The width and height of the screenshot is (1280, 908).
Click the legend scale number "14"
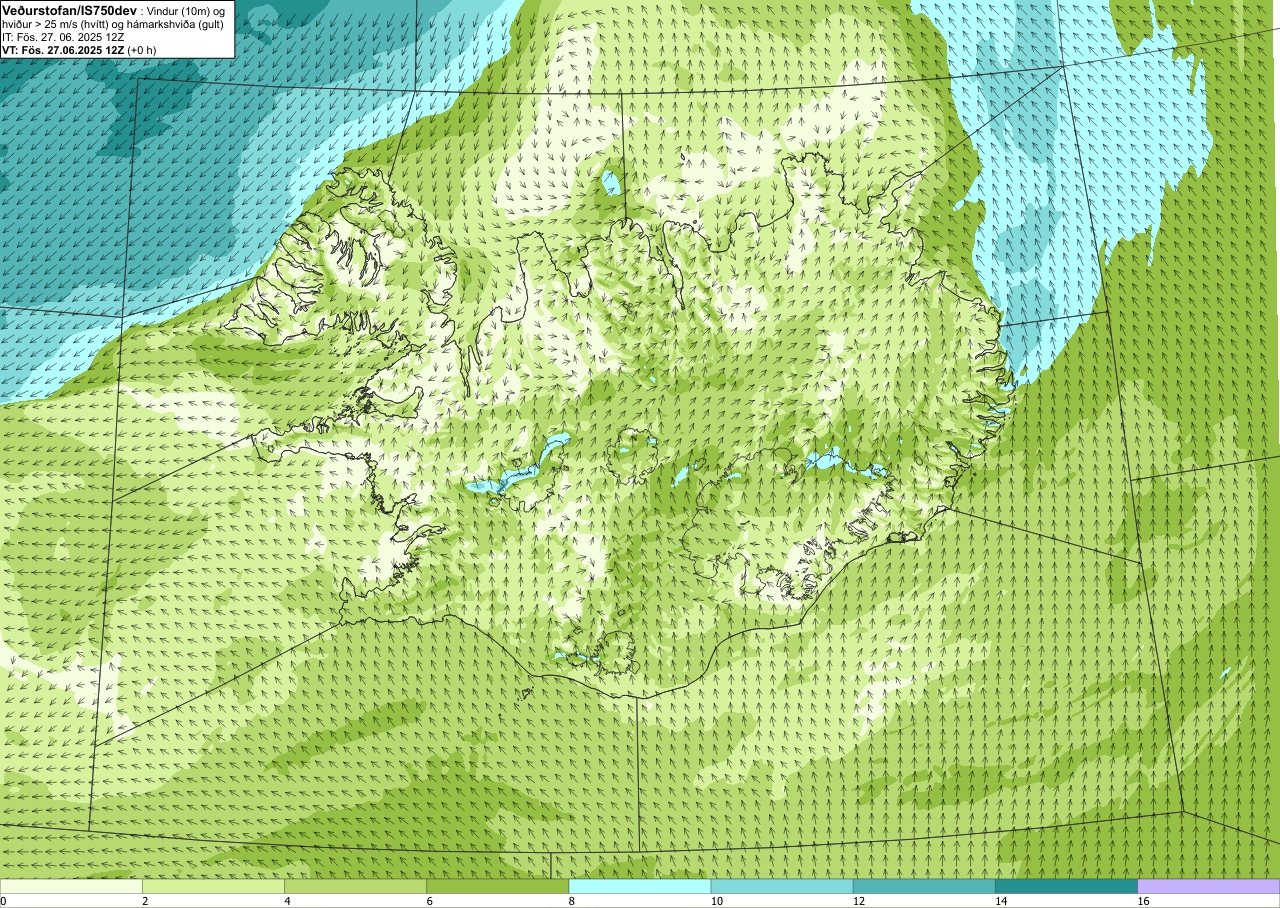[x=1001, y=901]
